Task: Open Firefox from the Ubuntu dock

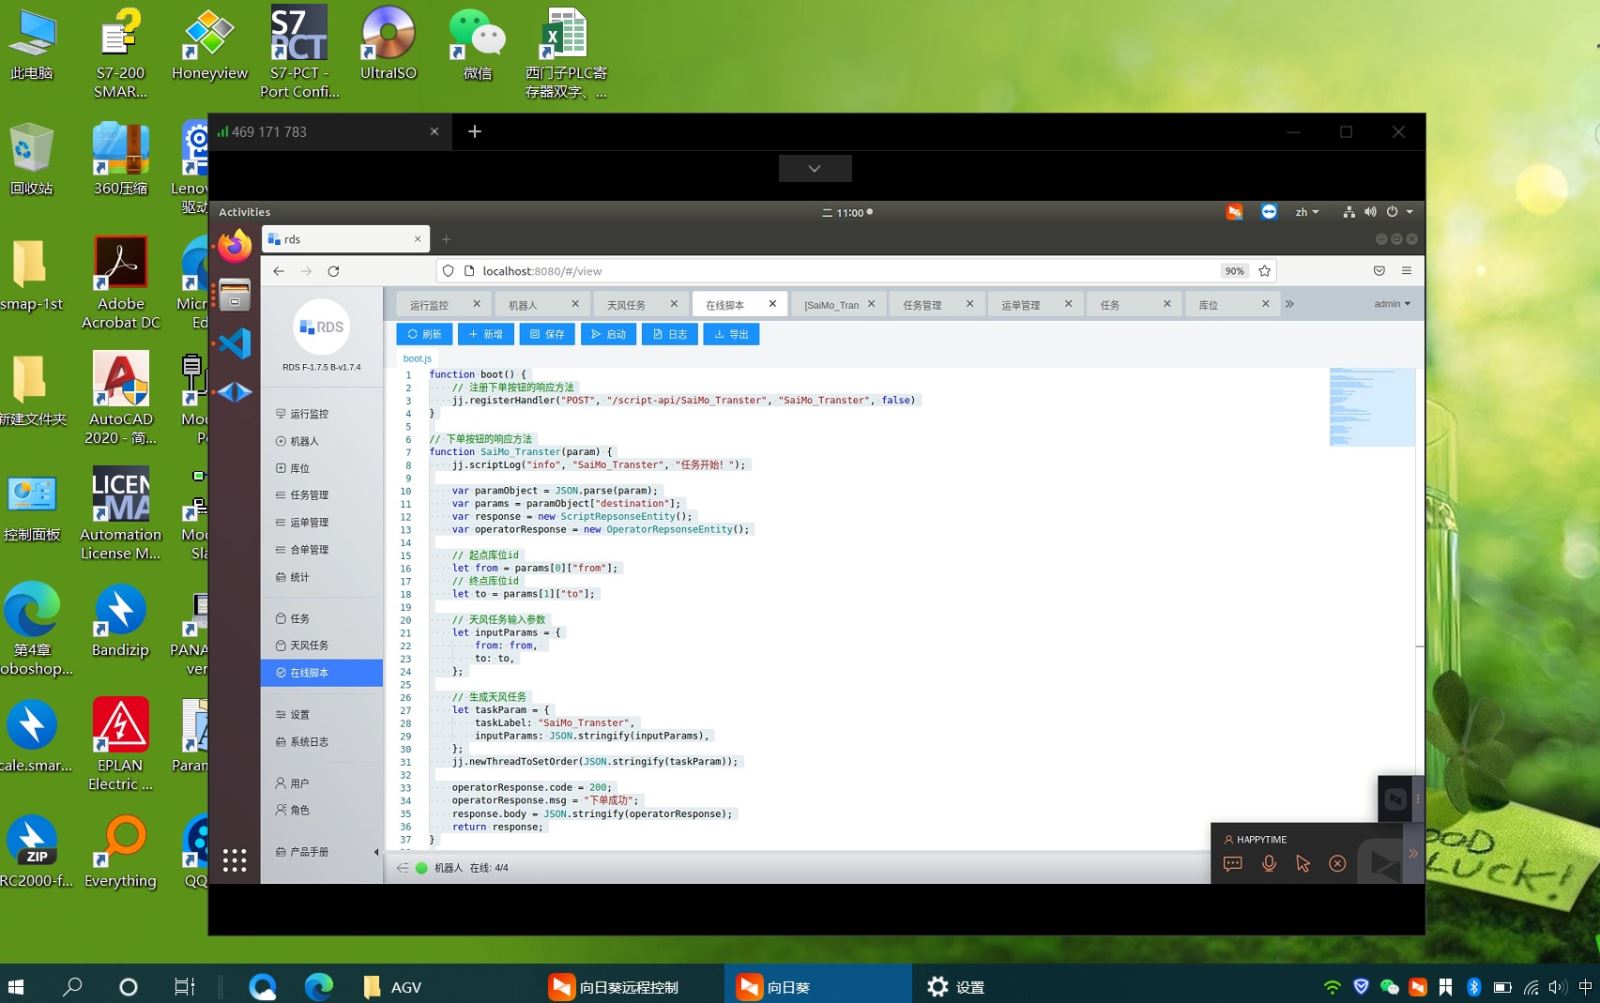Action: [x=235, y=246]
